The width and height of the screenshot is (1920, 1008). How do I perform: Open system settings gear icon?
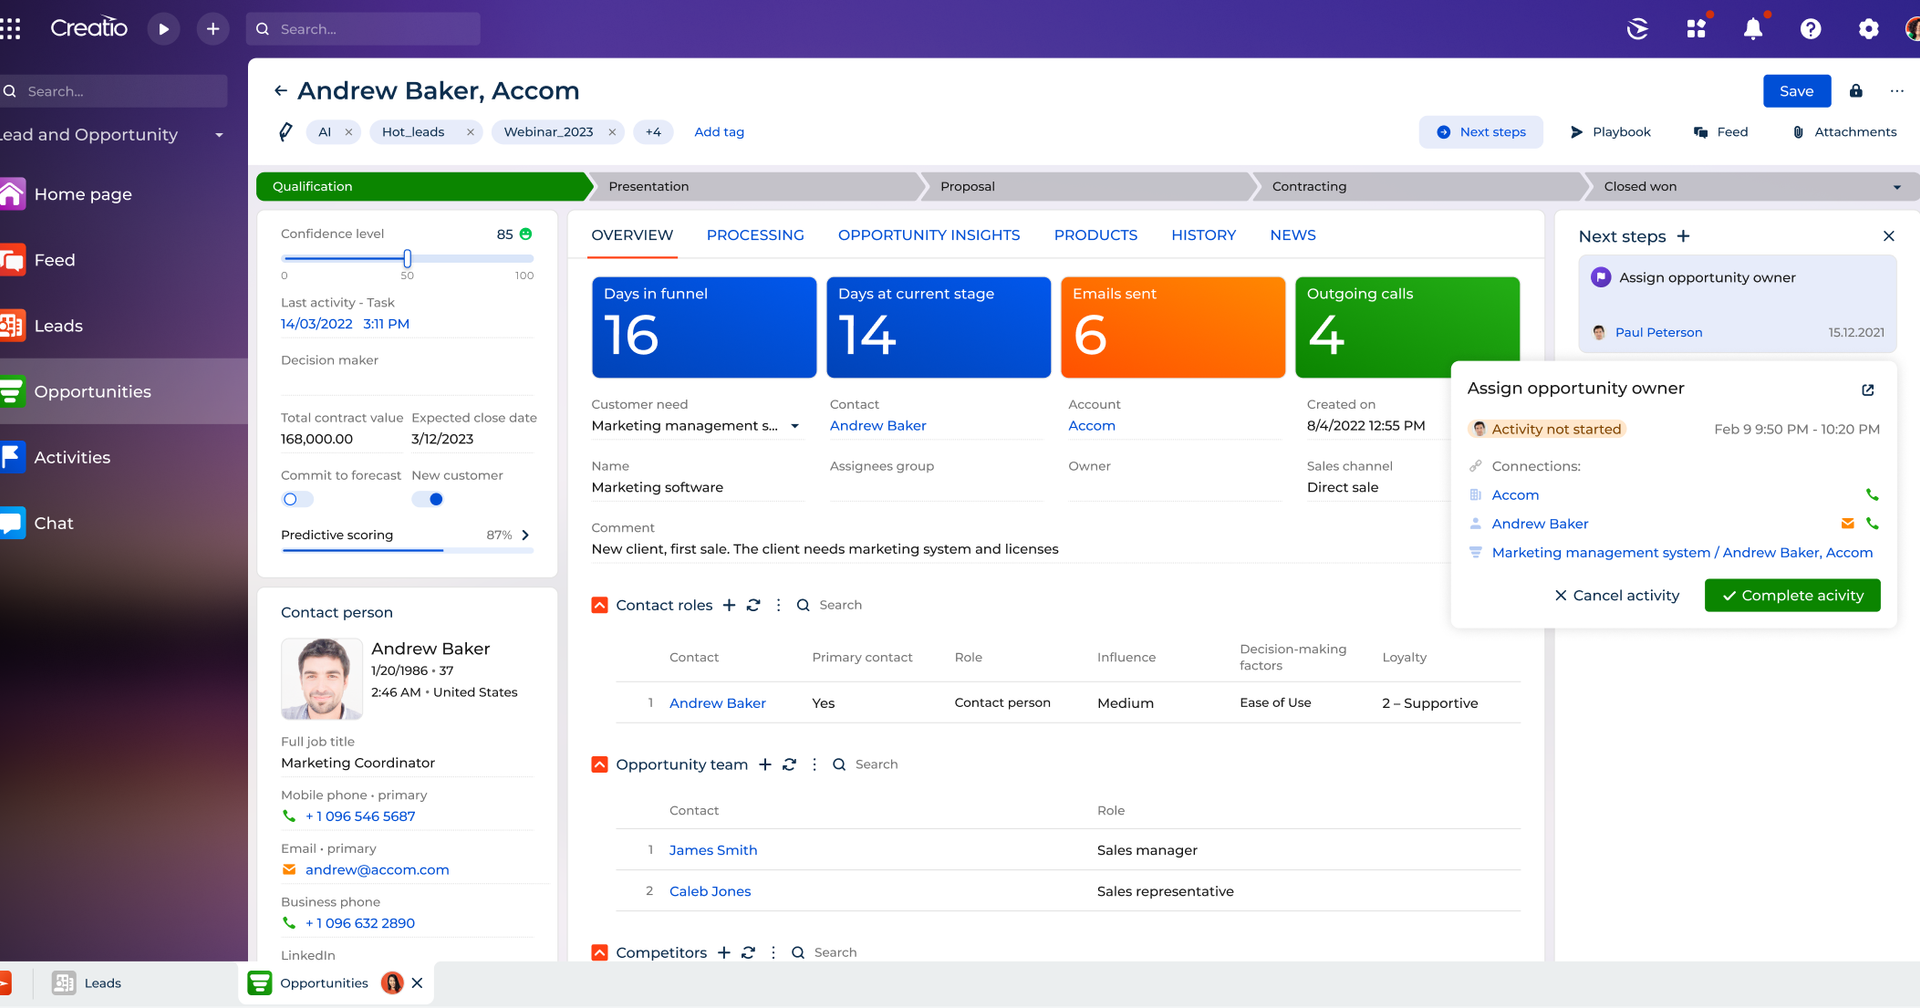(x=1868, y=29)
